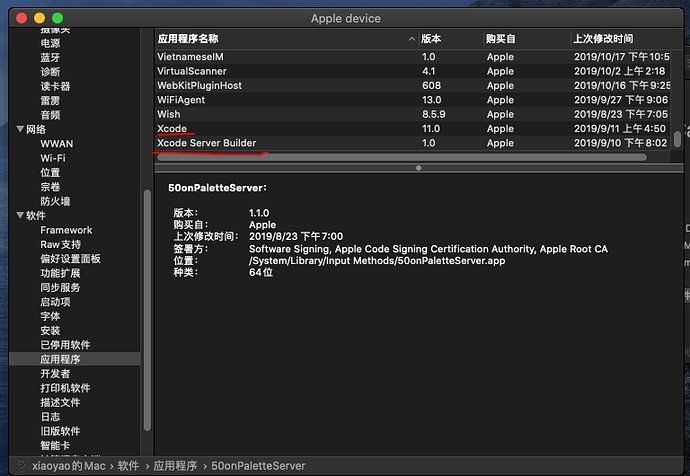The image size is (690, 476).
Task: Select the VirtualScanner row
Action: pos(413,71)
